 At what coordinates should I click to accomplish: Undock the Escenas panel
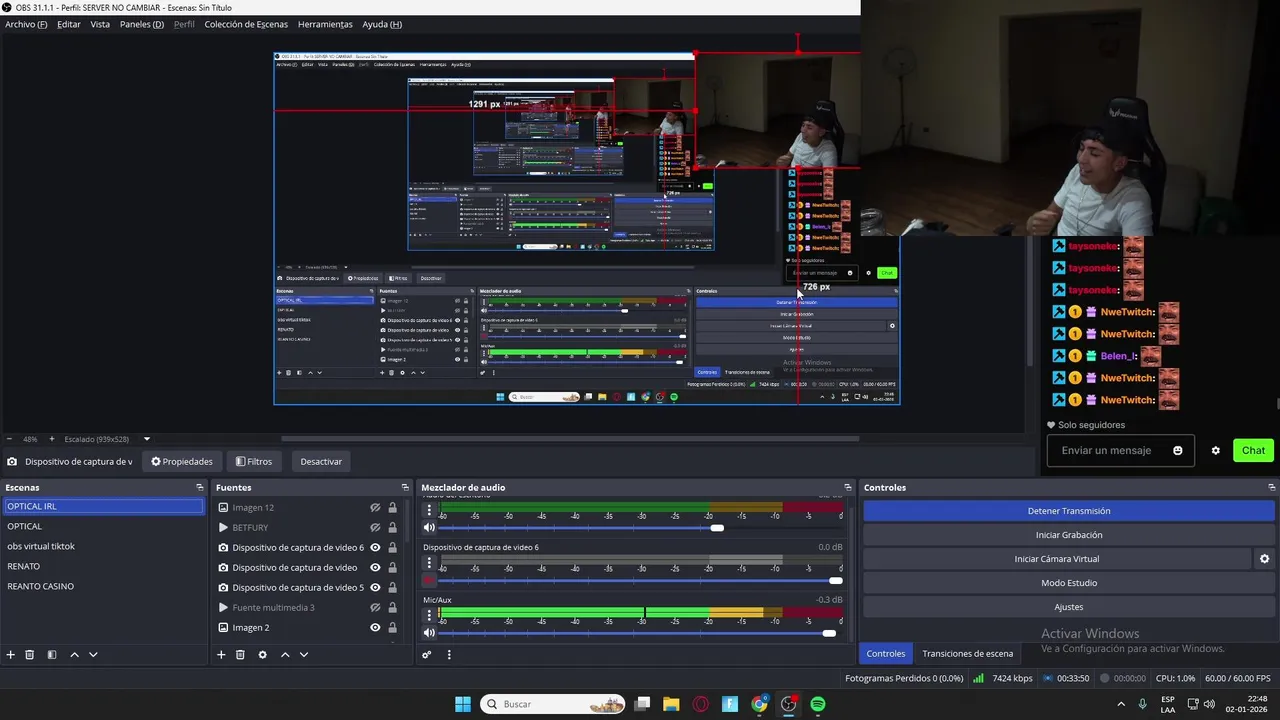pos(200,487)
